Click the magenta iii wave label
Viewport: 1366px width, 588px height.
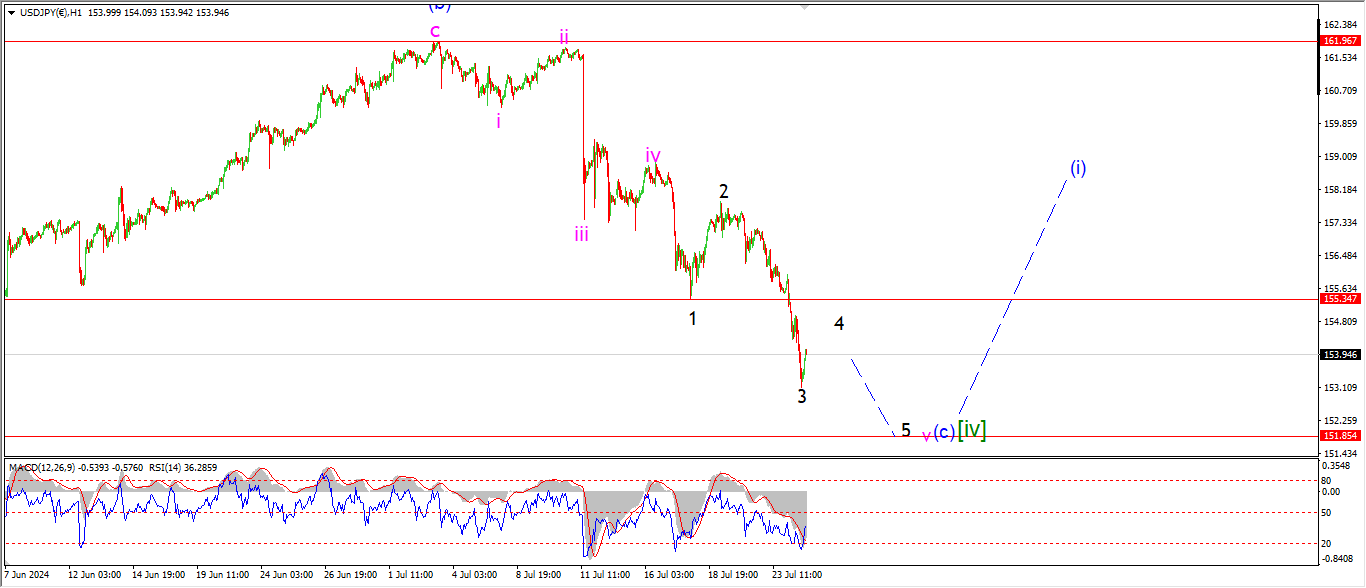click(581, 234)
